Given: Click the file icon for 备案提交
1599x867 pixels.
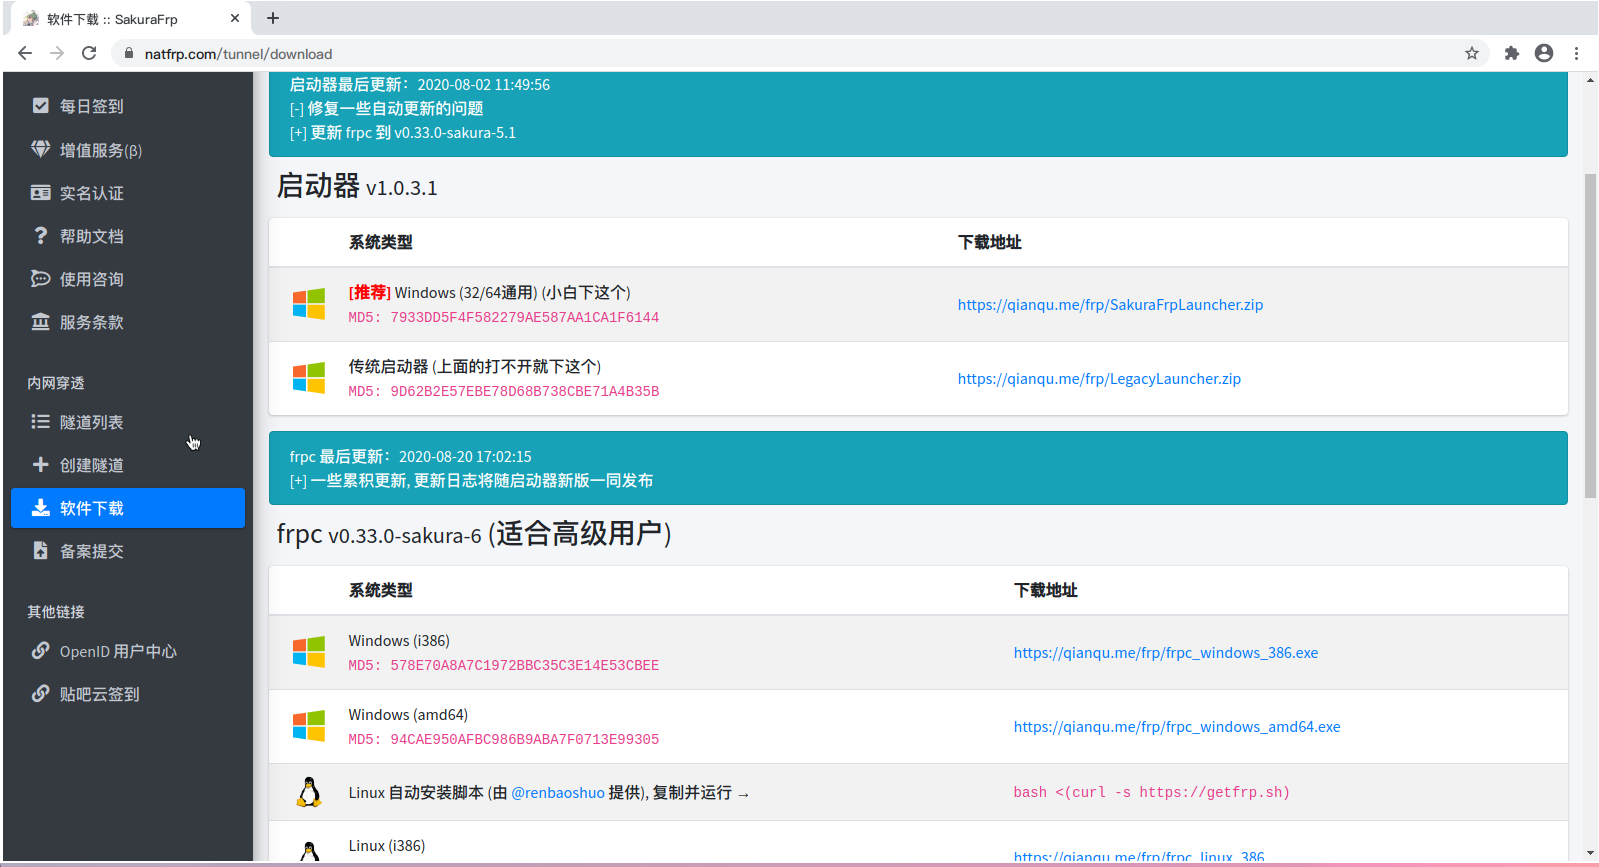Looking at the screenshot, I should coord(40,550).
